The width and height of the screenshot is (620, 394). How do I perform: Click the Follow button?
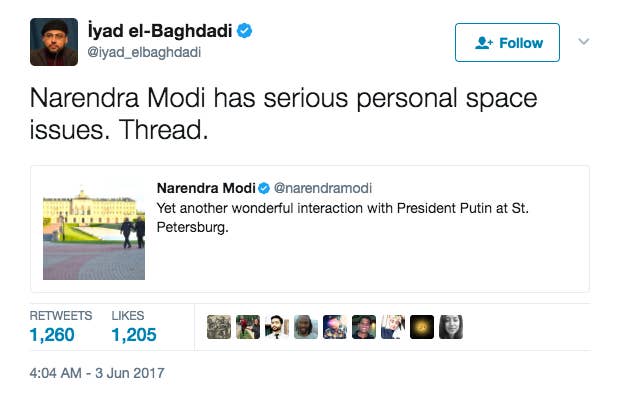[x=507, y=42]
